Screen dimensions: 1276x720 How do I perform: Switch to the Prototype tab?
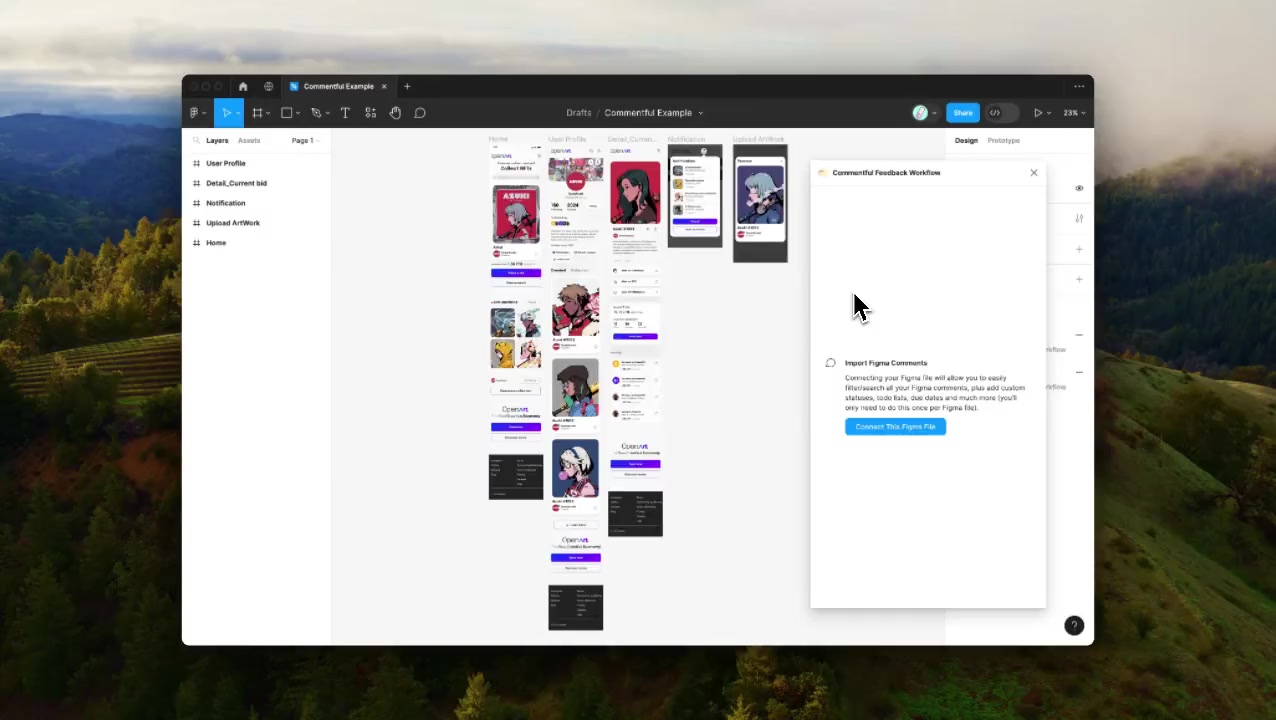pyautogui.click(x=1003, y=141)
